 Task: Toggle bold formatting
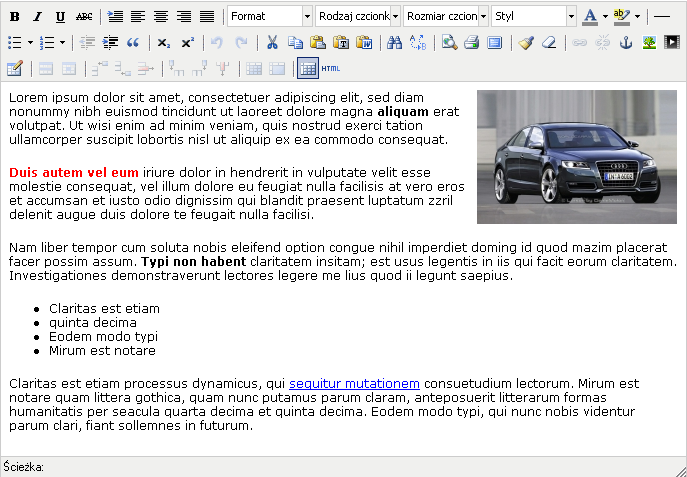[x=14, y=17]
